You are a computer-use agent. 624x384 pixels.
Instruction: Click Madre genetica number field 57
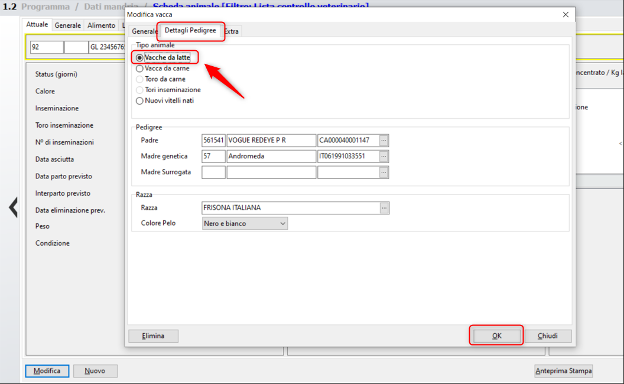tap(213, 156)
